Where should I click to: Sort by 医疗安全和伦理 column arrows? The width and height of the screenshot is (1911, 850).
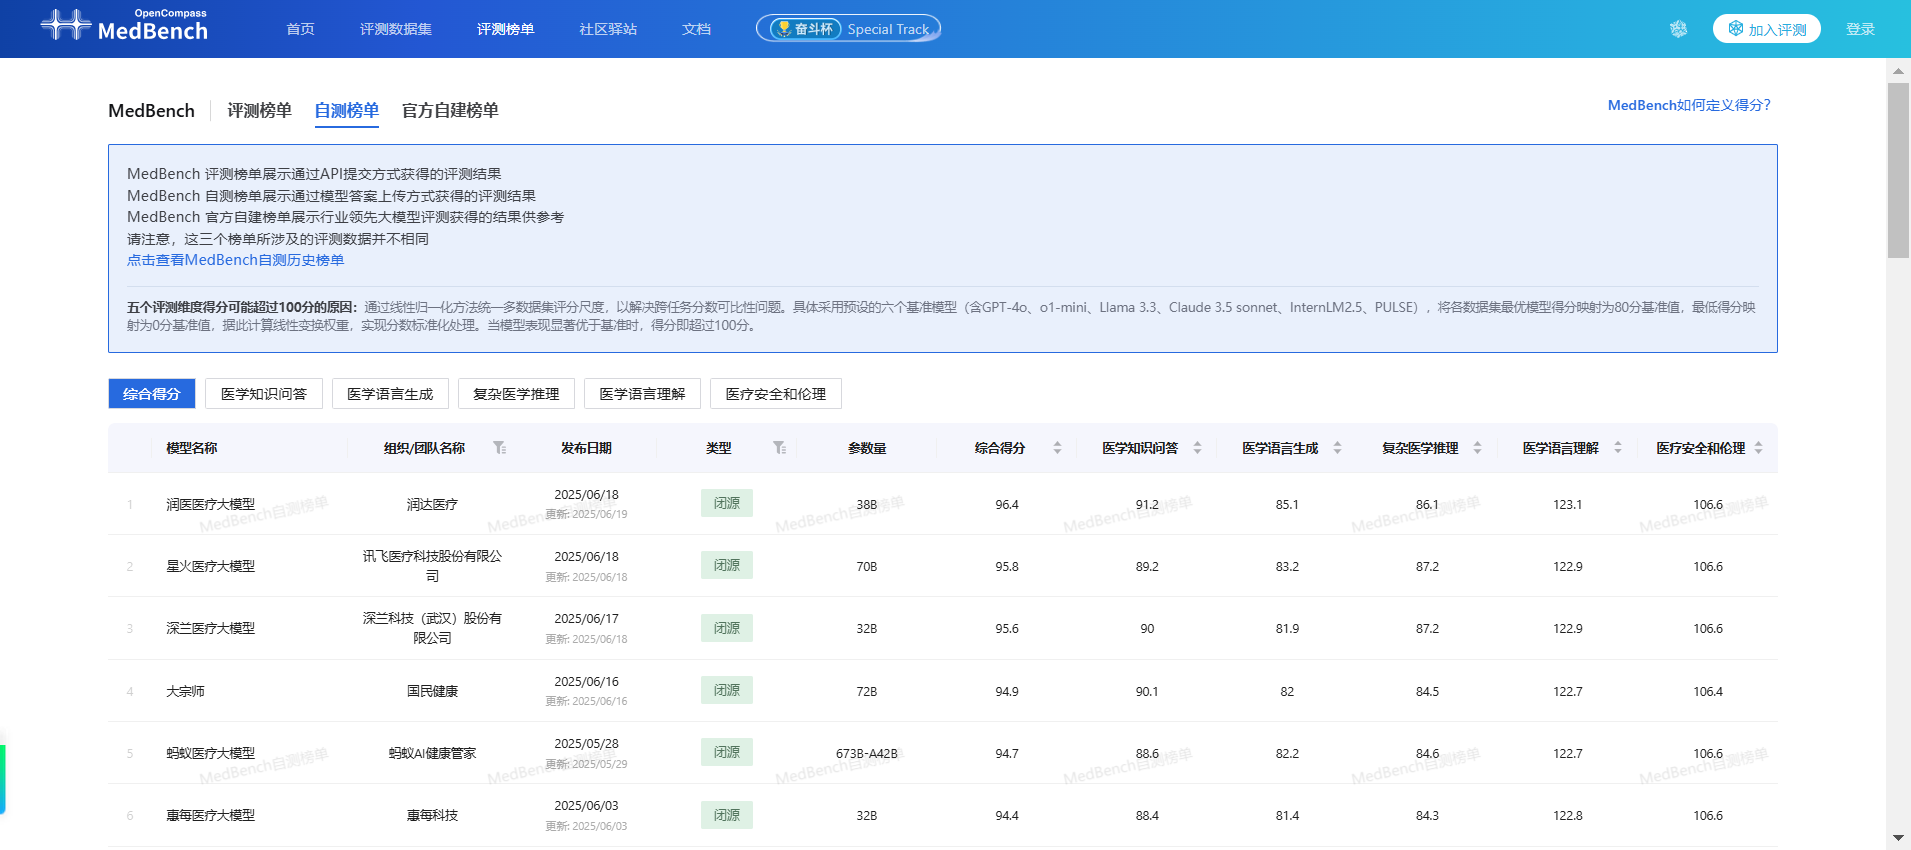1758,448
